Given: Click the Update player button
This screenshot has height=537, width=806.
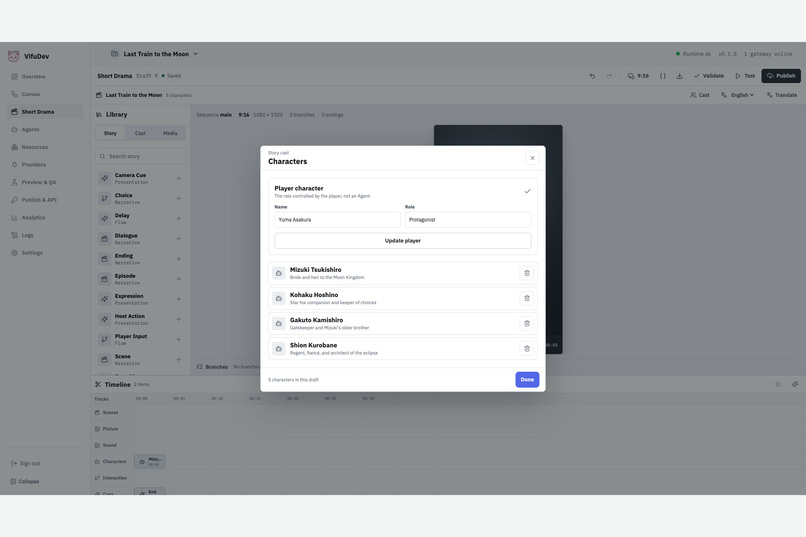Looking at the screenshot, I should click(x=402, y=240).
